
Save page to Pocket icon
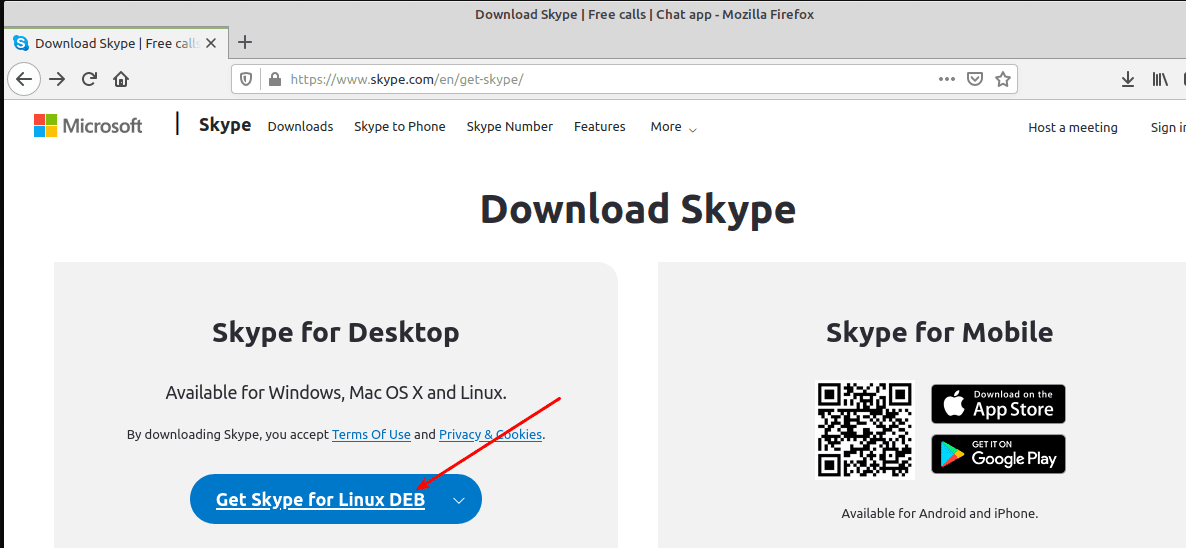point(974,79)
